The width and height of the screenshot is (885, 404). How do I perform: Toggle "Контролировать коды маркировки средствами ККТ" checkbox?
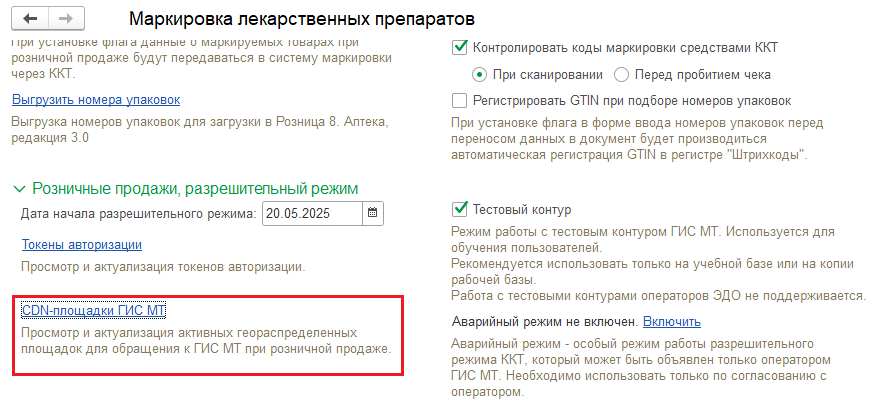click(460, 48)
